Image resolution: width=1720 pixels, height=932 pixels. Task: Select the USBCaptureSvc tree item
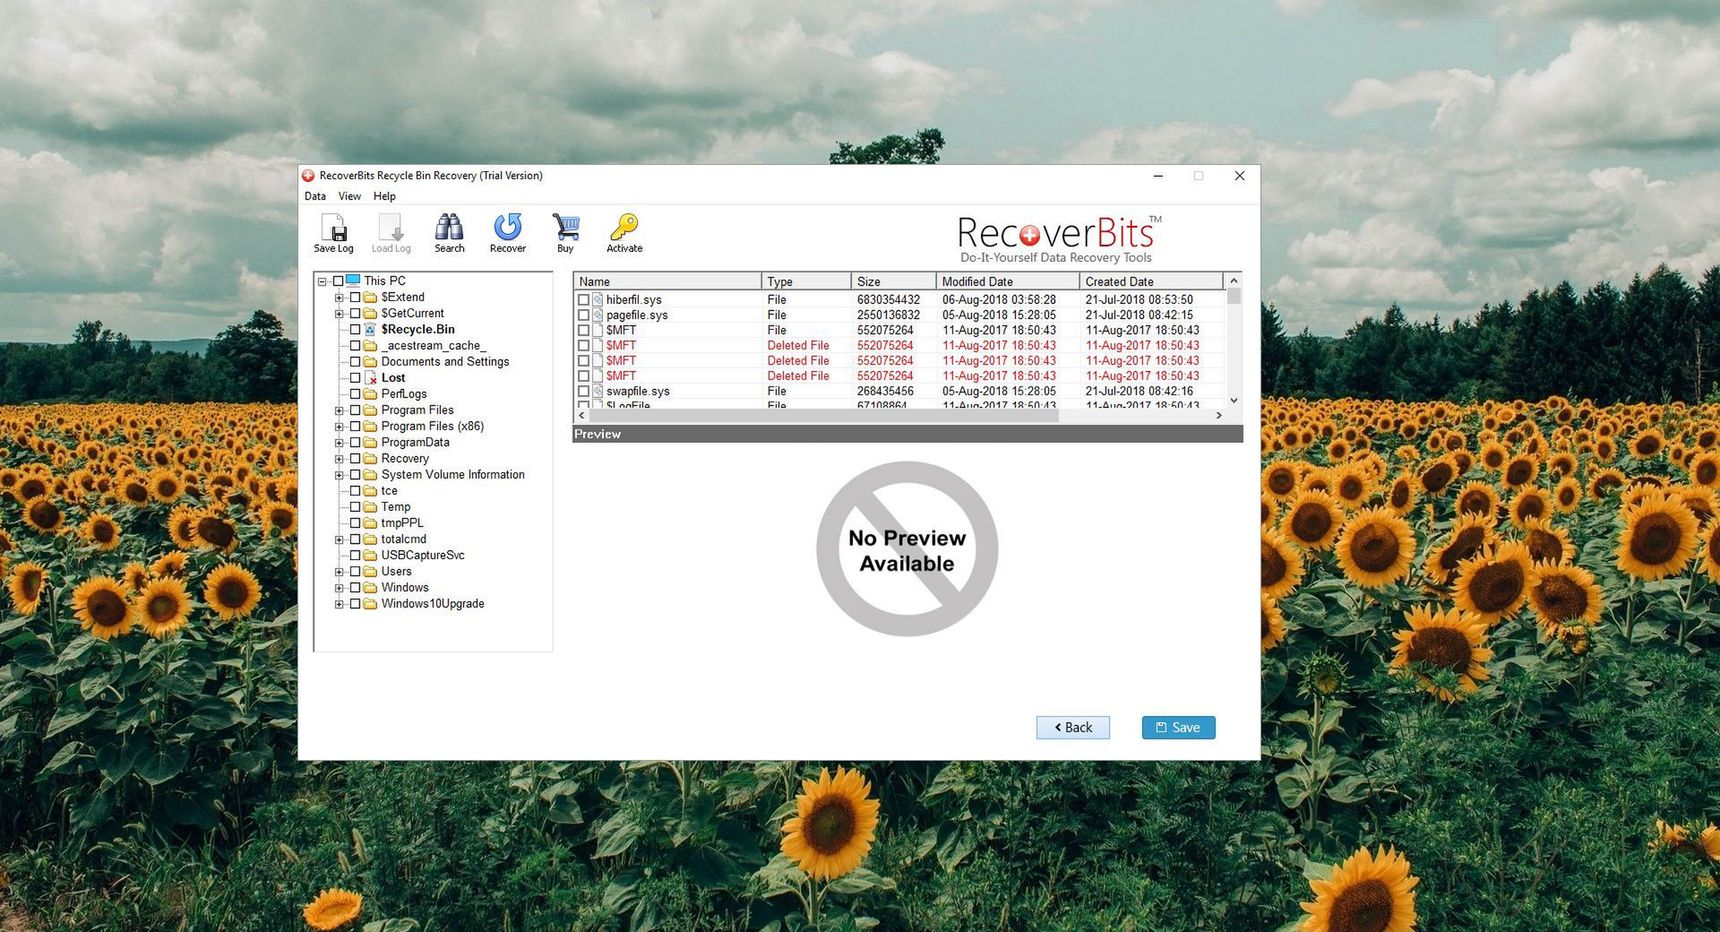(422, 555)
